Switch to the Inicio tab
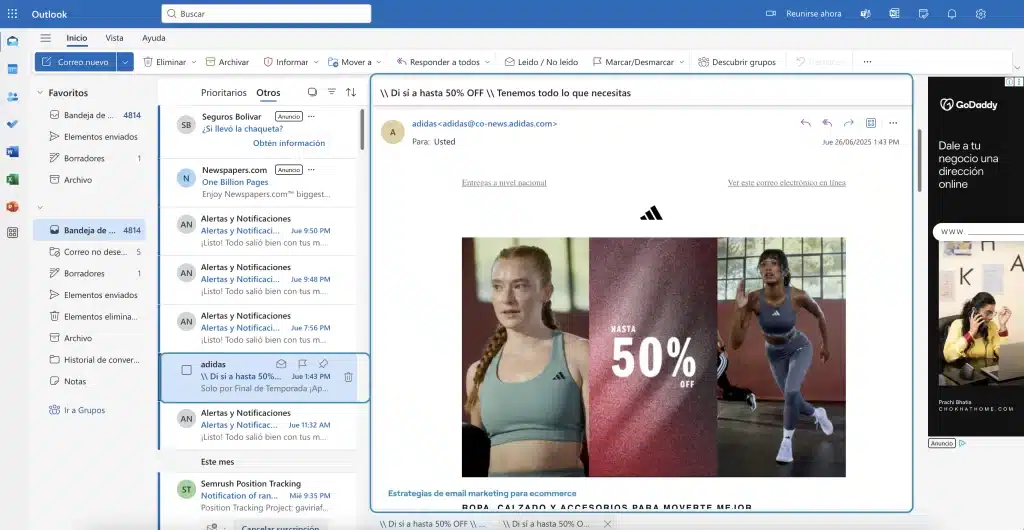This screenshot has height=530, width=1024. [x=76, y=38]
